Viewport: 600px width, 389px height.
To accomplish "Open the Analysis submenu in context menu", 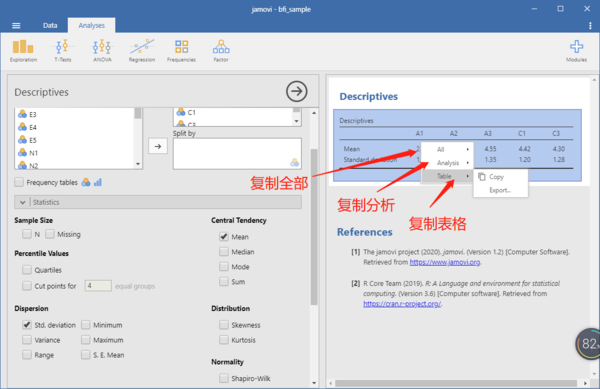I will click(x=447, y=163).
